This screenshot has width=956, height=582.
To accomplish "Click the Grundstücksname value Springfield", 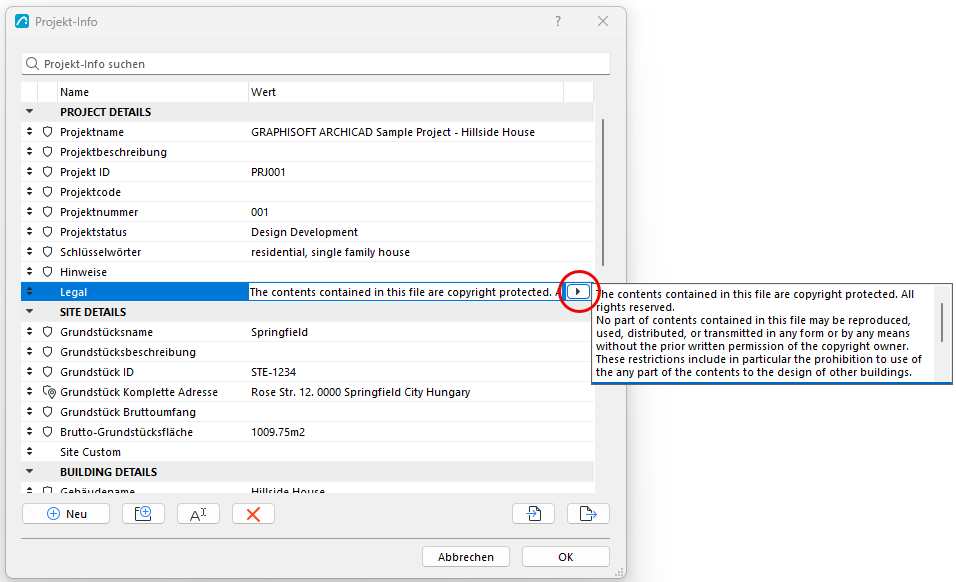I will [279, 332].
